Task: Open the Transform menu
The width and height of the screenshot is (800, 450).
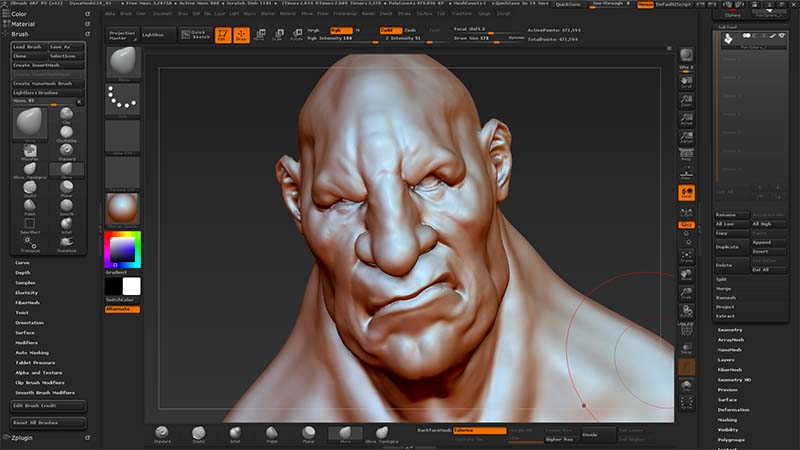Action: coord(462,14)
